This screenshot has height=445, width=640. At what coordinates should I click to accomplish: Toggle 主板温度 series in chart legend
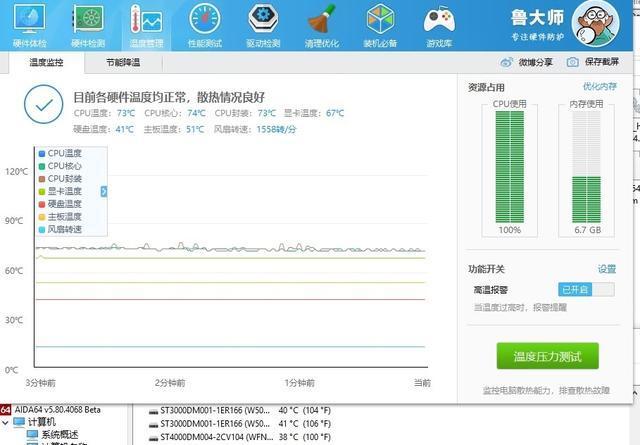(x=60, y=217)
